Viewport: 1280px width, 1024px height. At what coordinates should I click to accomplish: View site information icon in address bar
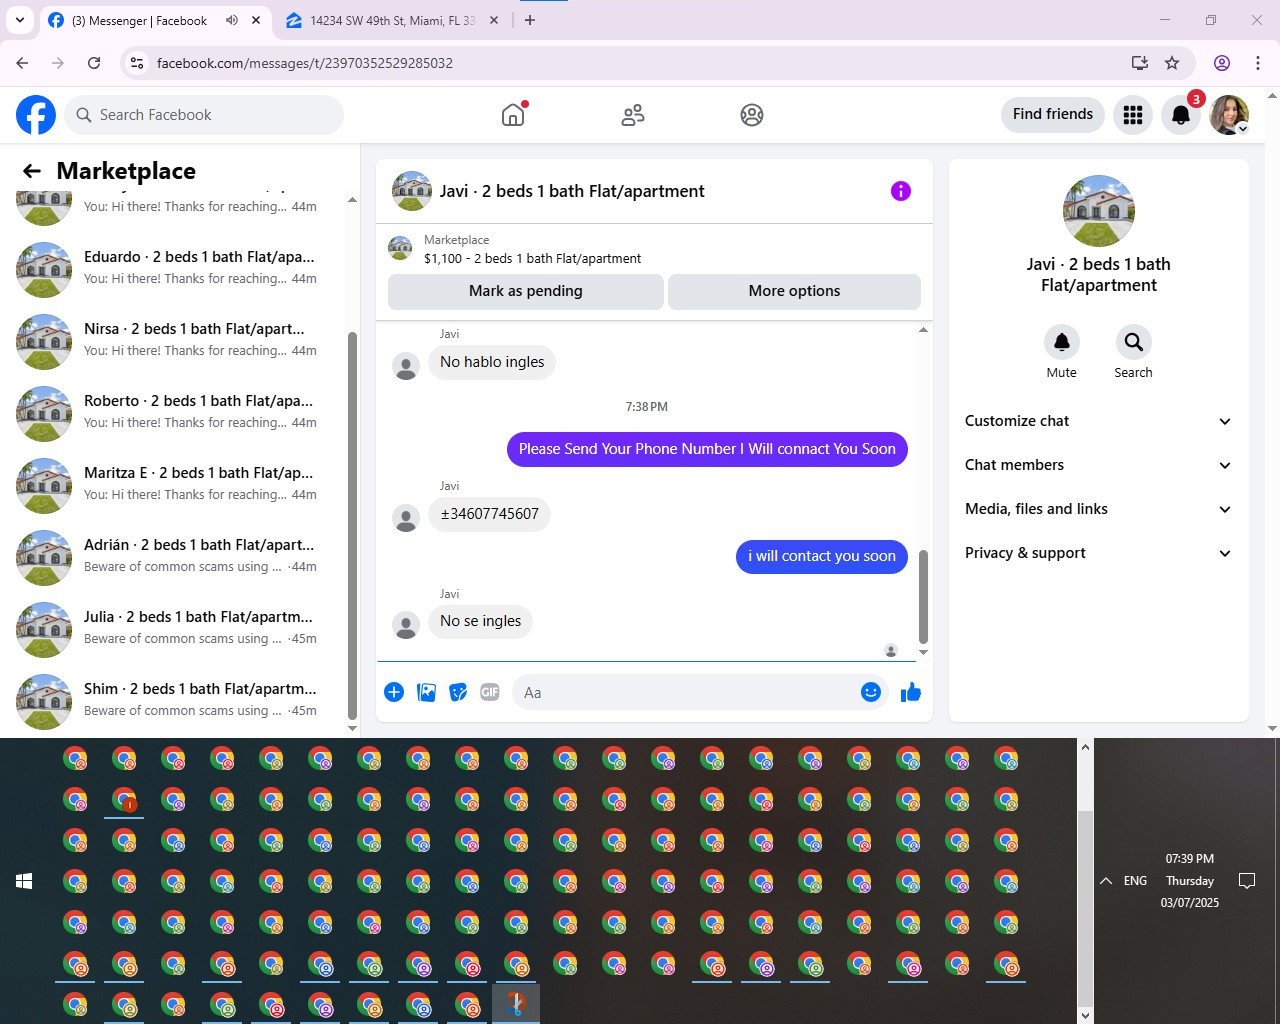pyautogui.click(x=137, y=63)
